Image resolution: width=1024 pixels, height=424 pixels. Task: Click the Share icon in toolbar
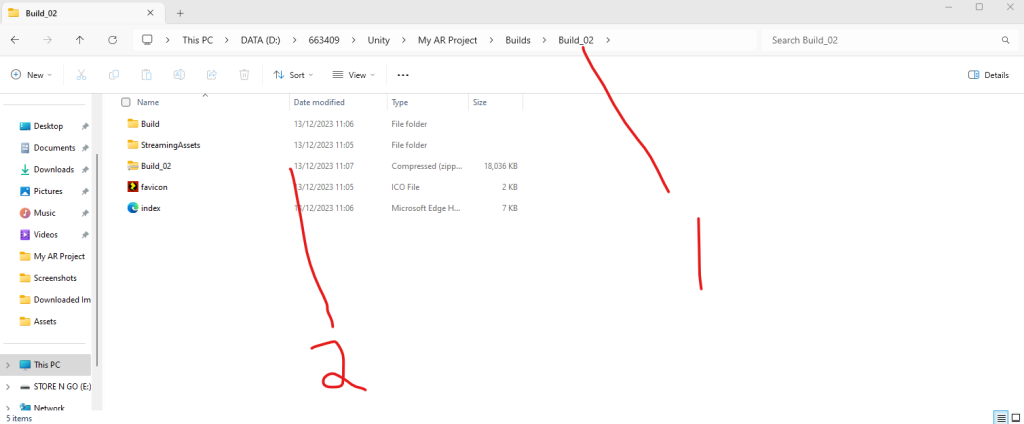tap(211, 75)
